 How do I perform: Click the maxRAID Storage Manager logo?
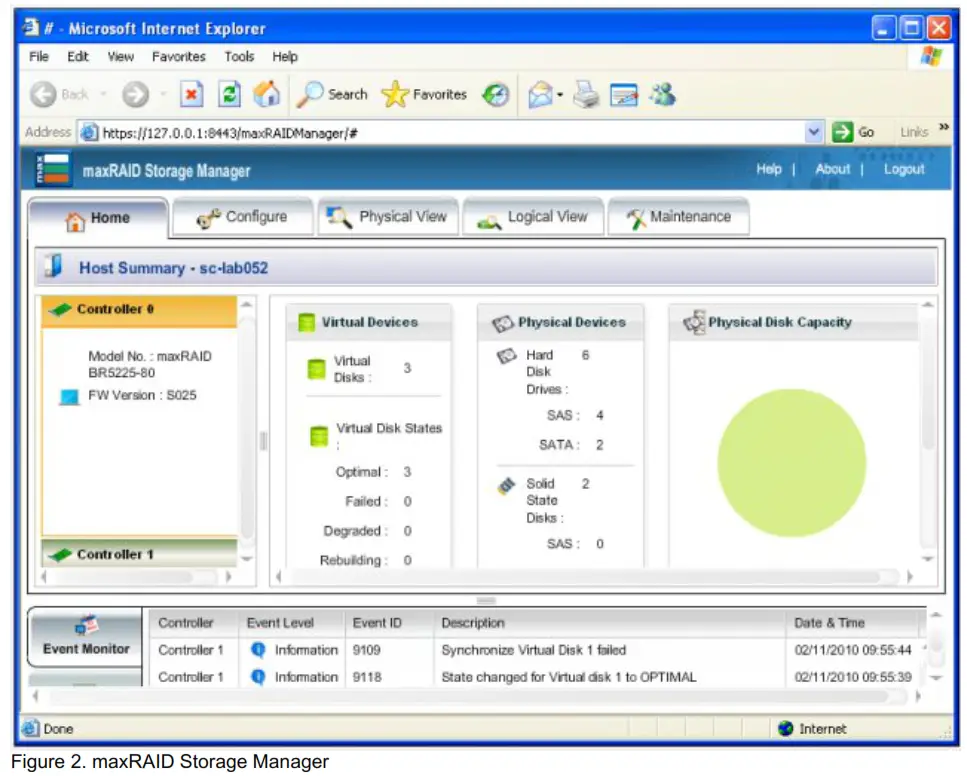point(53,169)
